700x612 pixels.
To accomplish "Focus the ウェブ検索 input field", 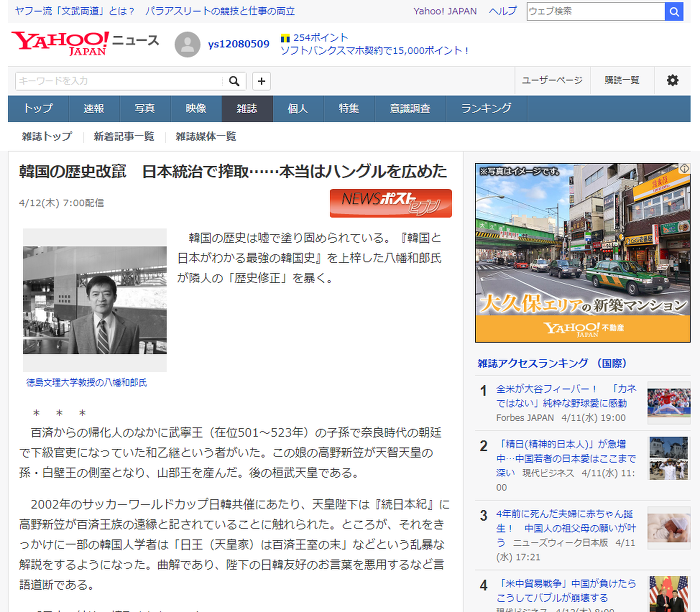I will [x=596, y=12].
